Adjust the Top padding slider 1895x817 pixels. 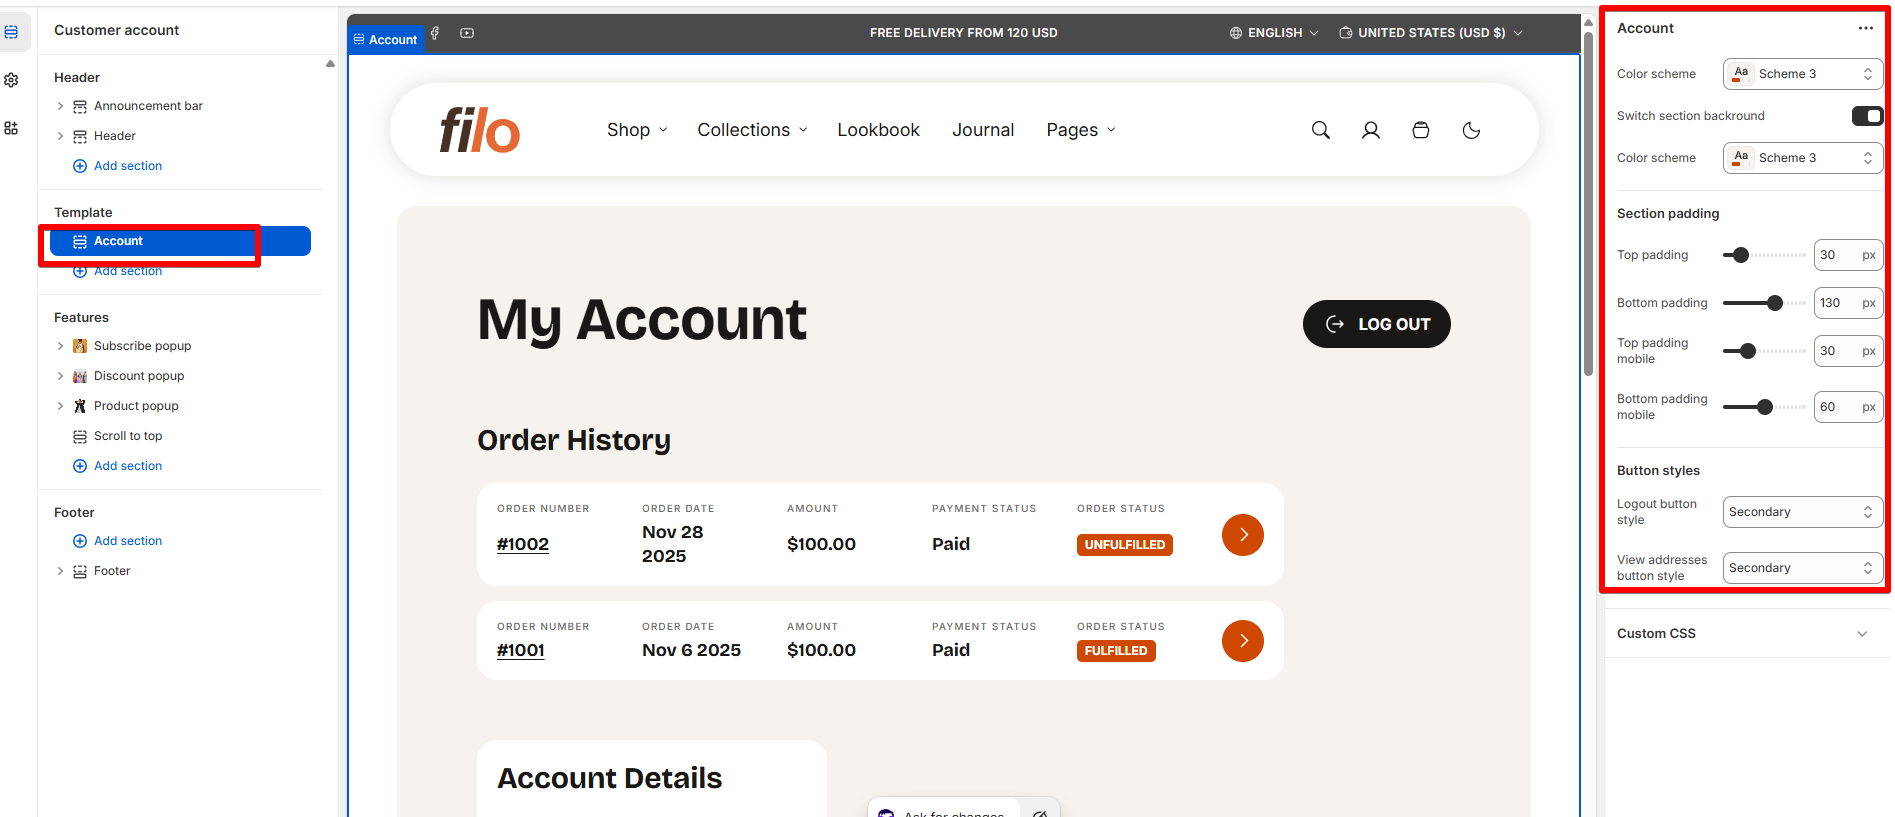1764,255
